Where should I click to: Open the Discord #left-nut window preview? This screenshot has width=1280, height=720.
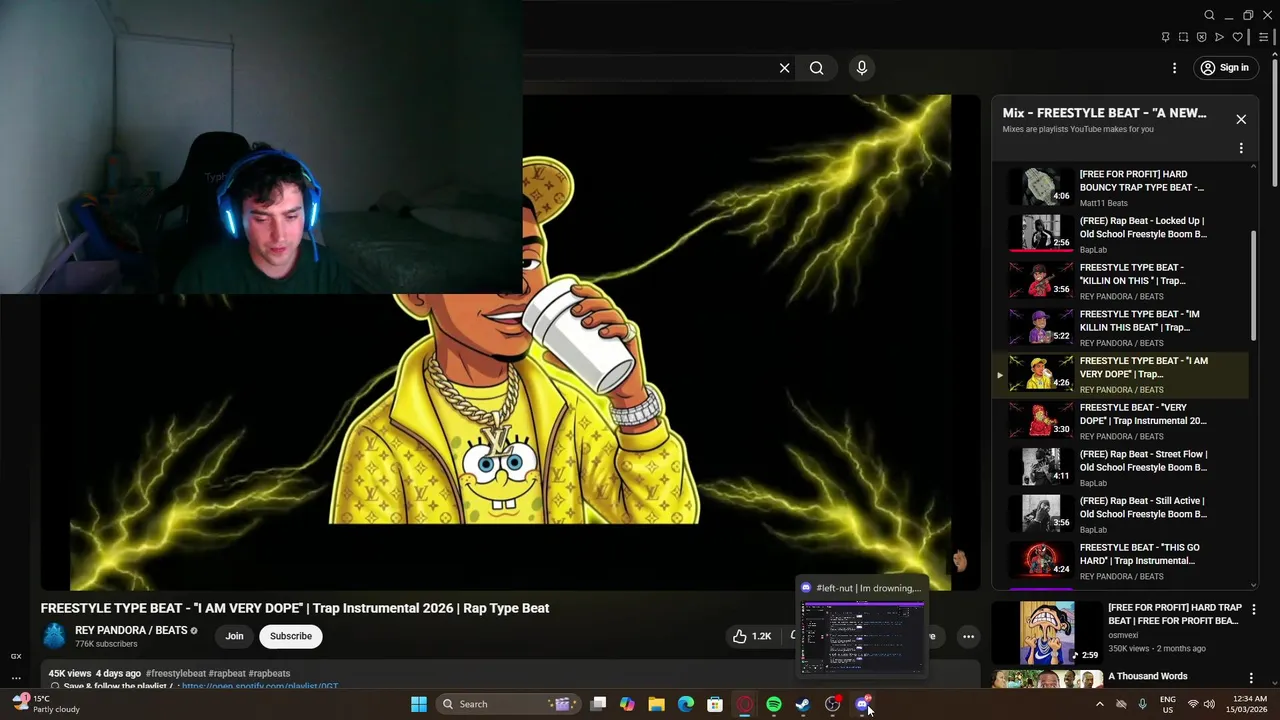(863, 628)
